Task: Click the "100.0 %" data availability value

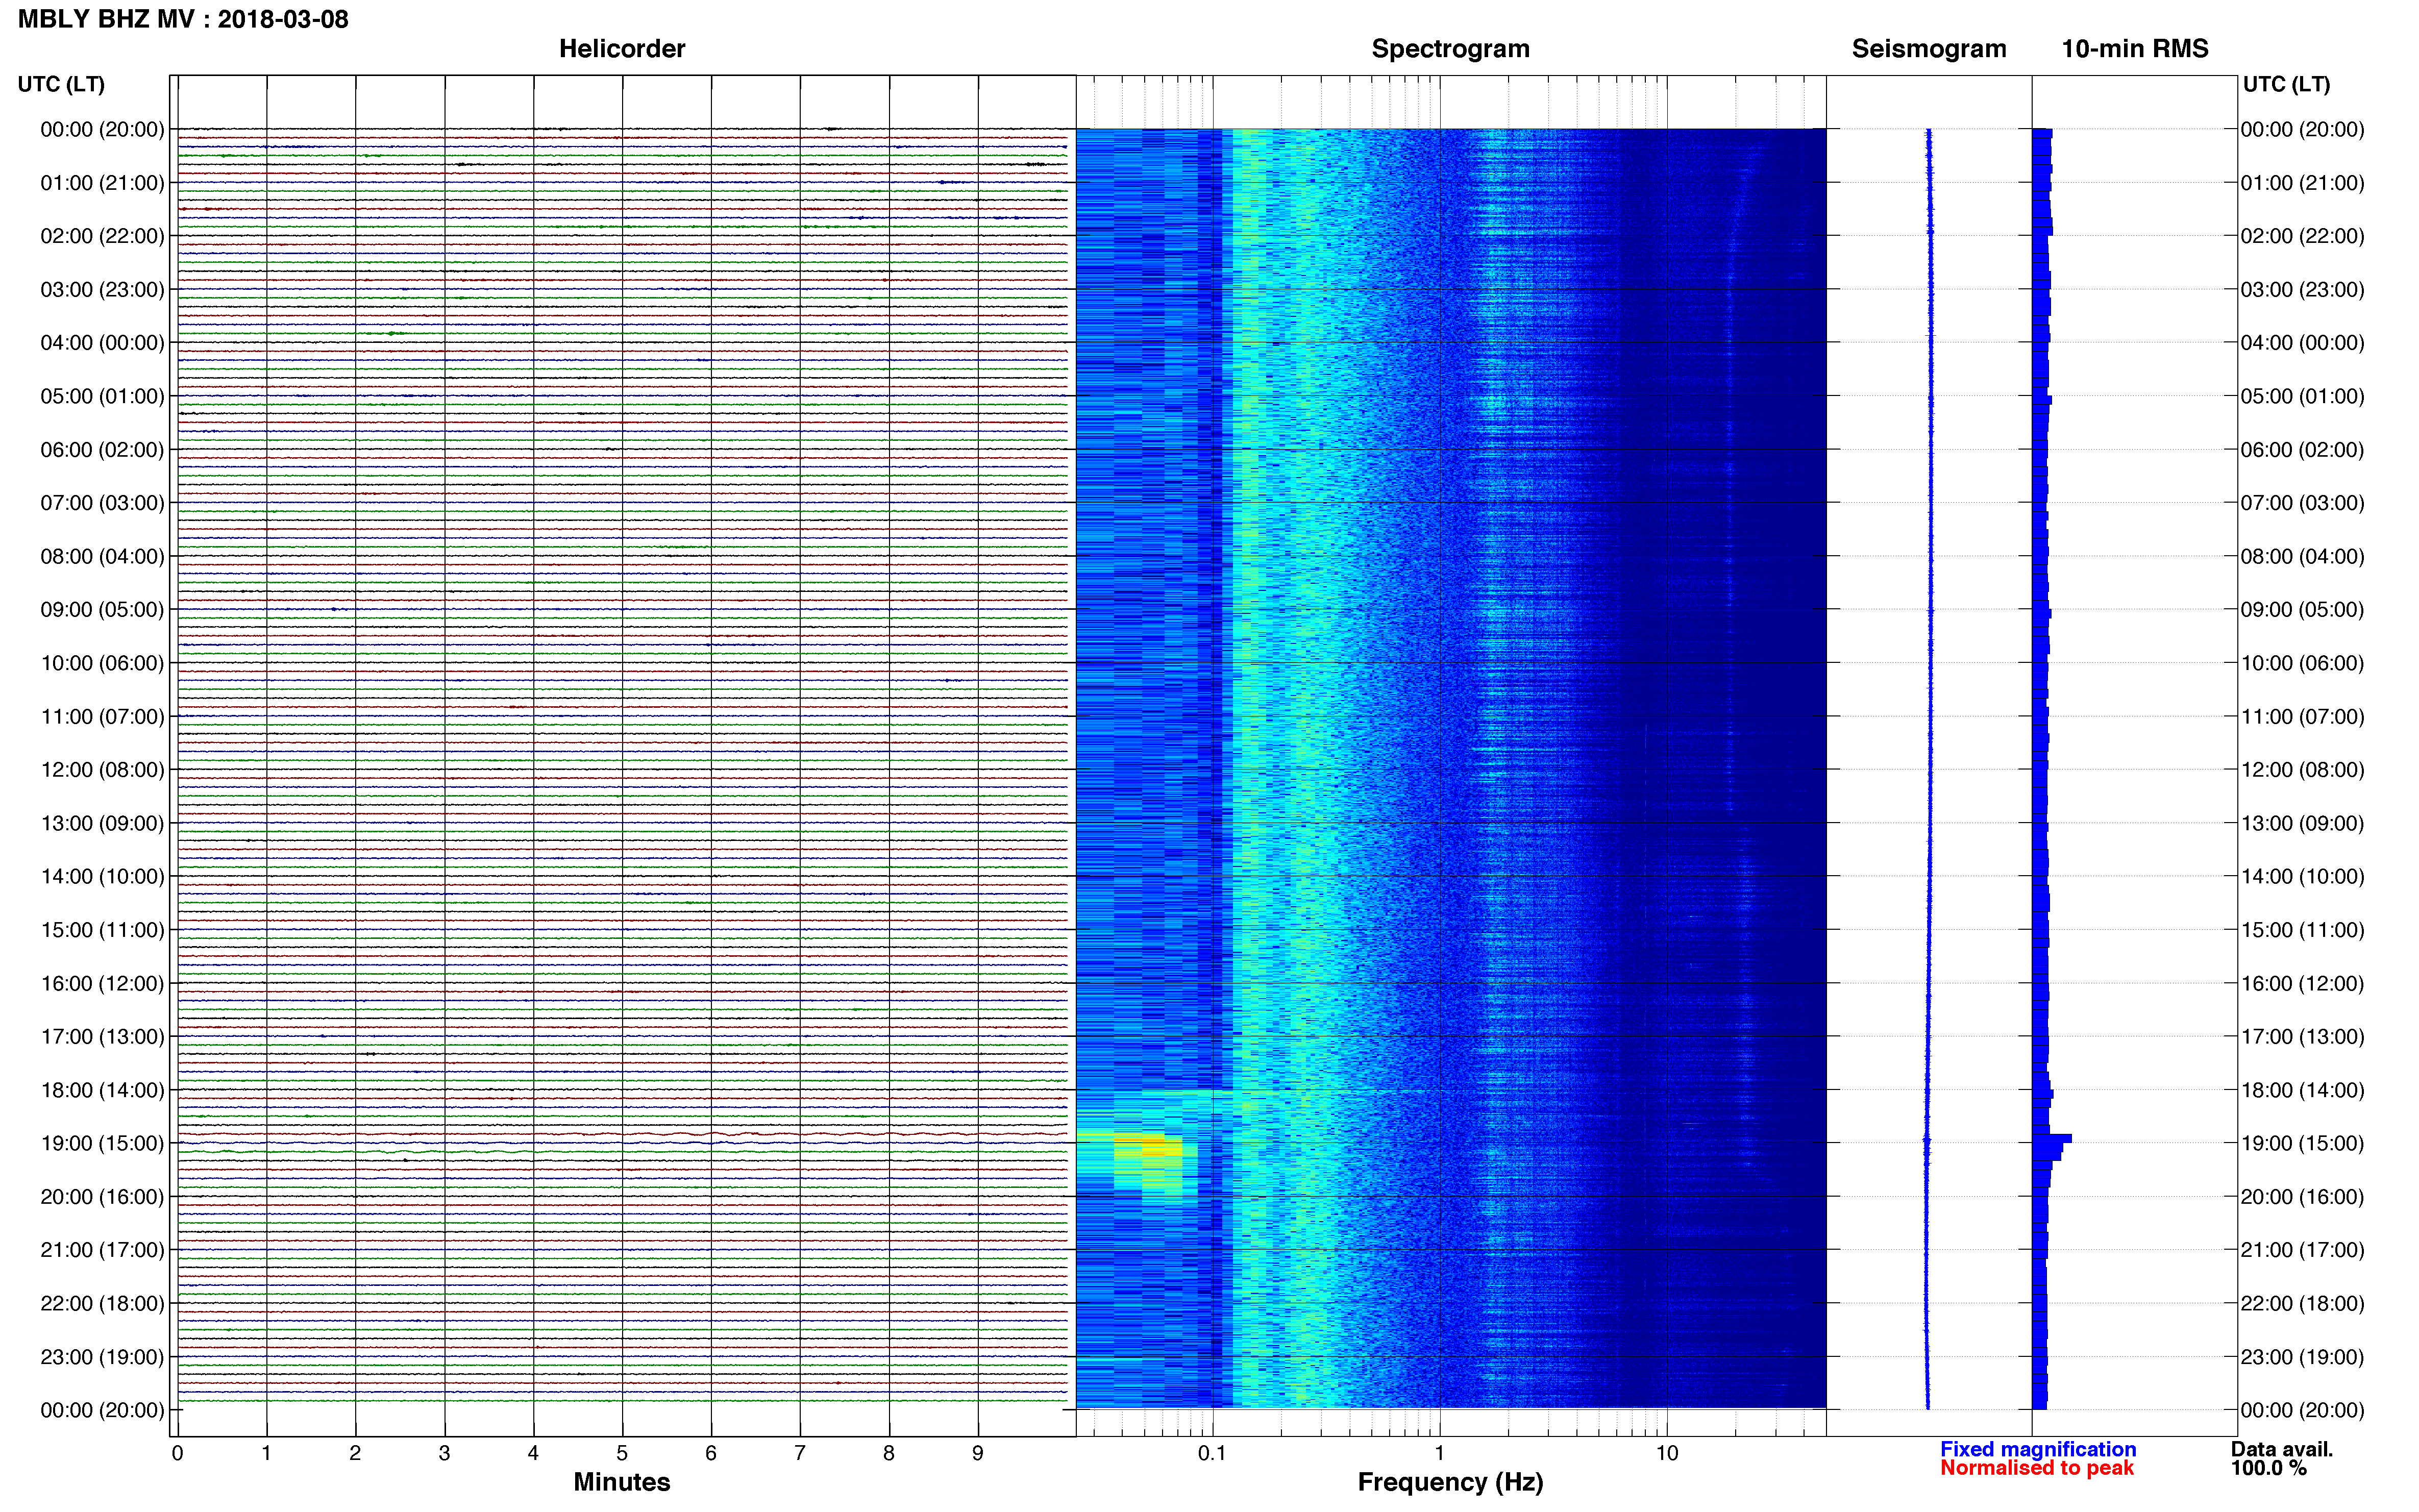Action: pyautogui.click(x=2268, y=1468)
